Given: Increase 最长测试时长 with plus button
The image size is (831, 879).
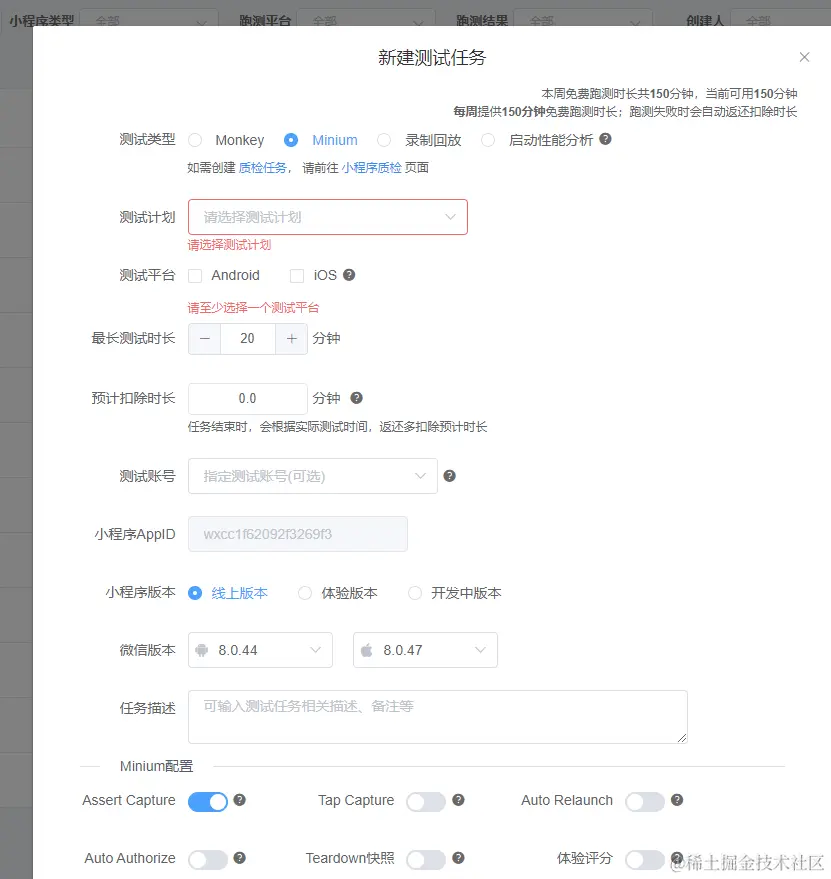Looking at the screenshot, I should 292,339.
